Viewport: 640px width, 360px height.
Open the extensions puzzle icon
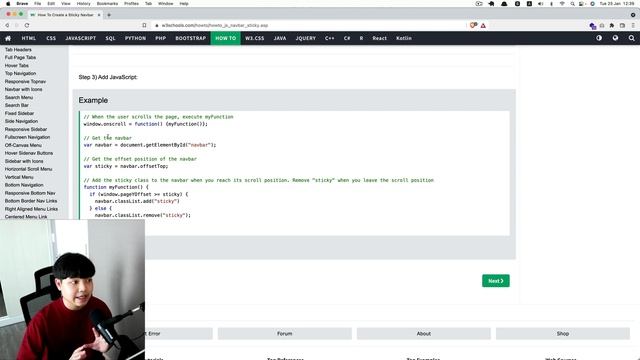pyautogui.click(x=611, y=25)
